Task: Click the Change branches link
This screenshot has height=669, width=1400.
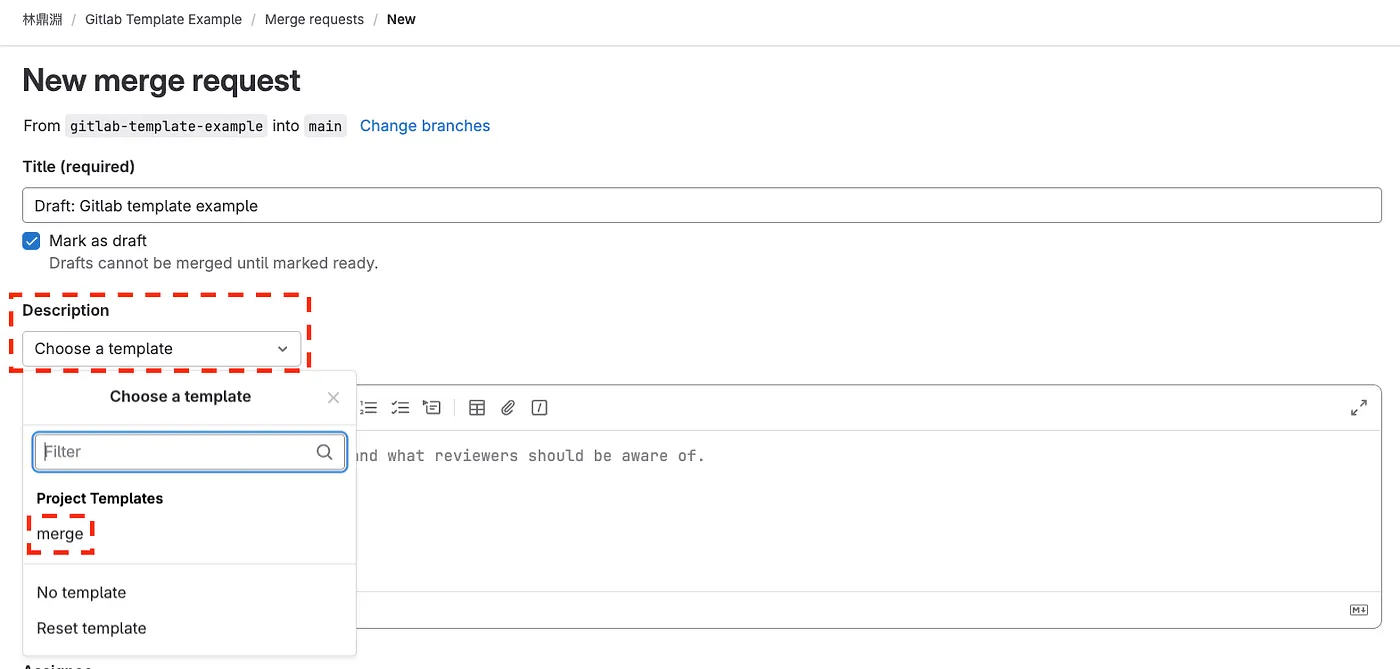Action: 425,126
